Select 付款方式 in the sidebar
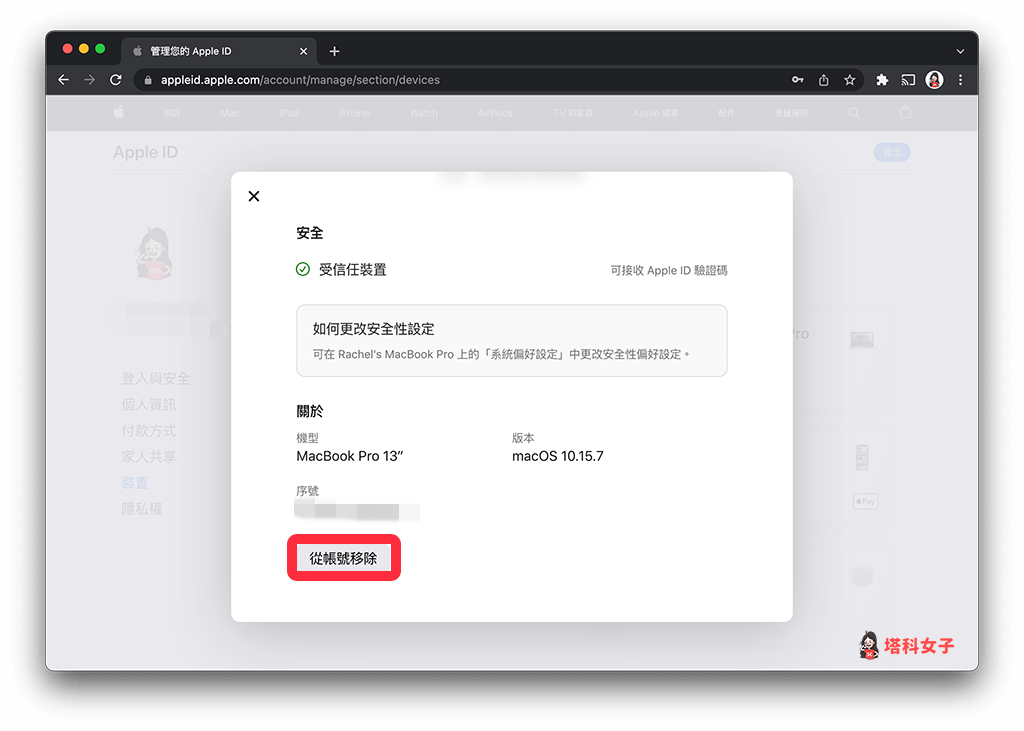 [x=148, y=430]
